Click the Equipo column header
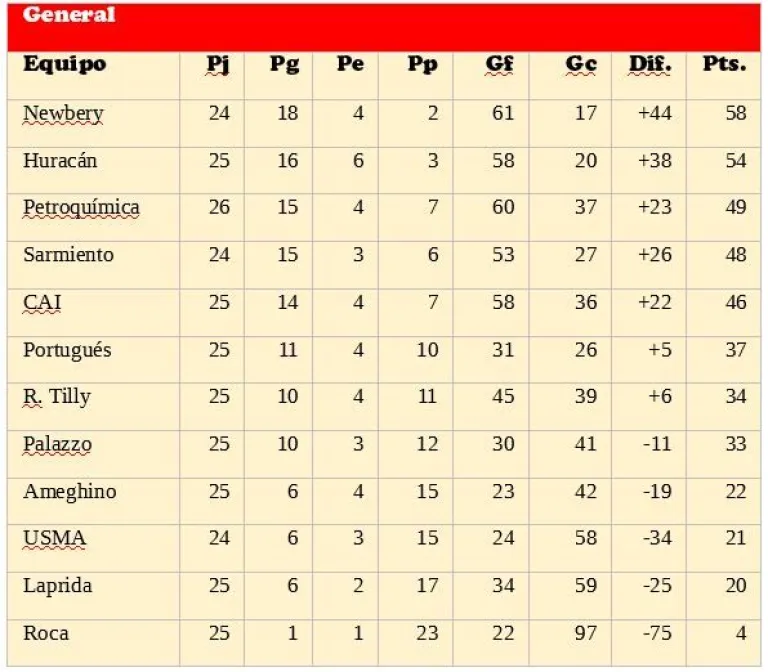The image size is (768, 672). (64, 65)
